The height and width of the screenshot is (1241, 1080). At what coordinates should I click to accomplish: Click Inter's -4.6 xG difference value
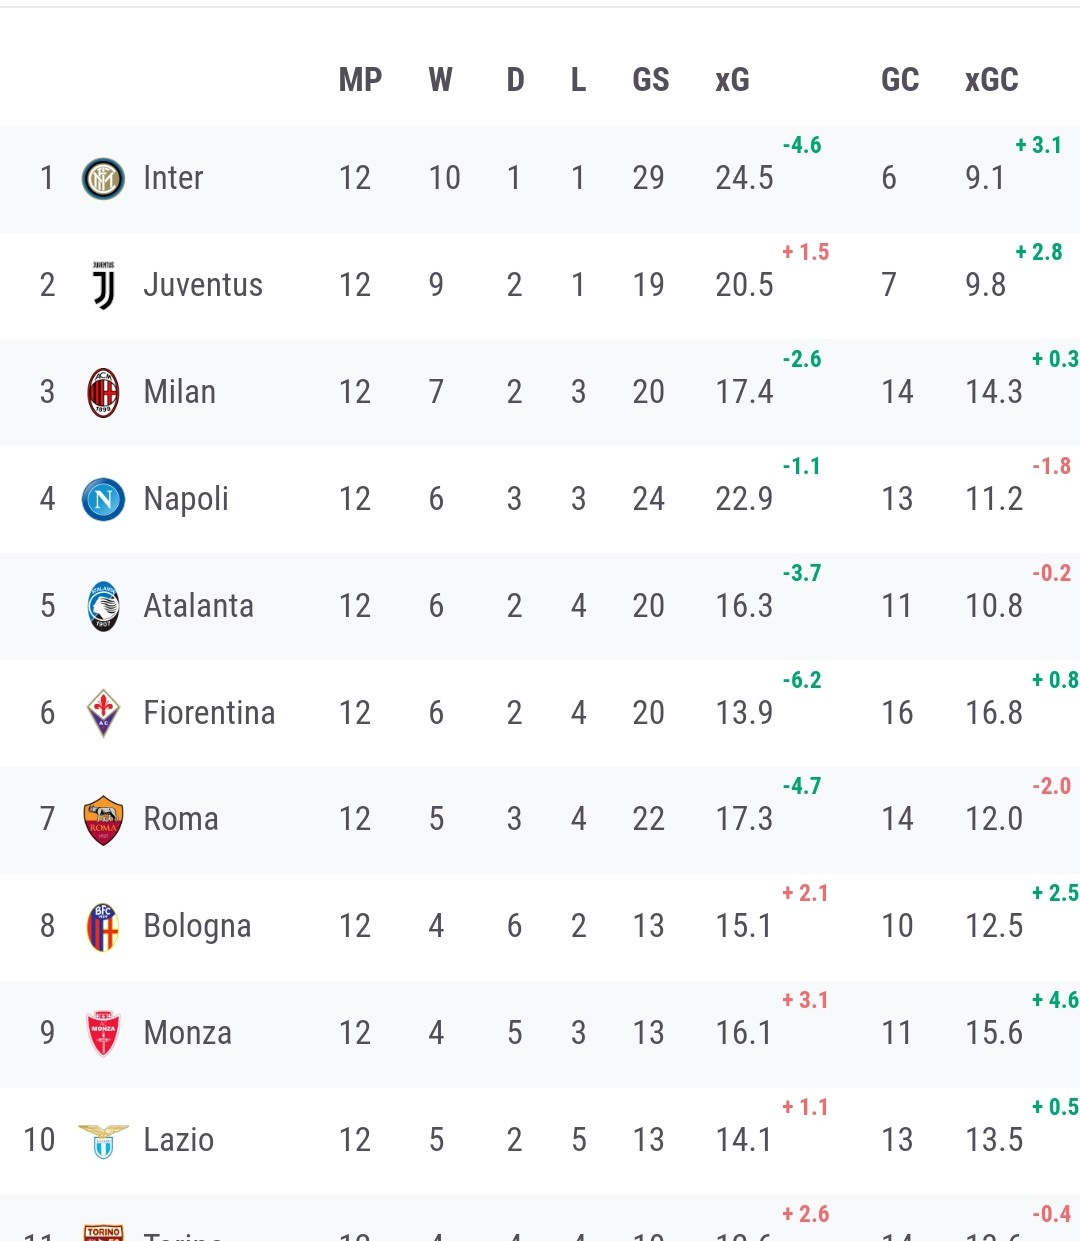point(802,145)
